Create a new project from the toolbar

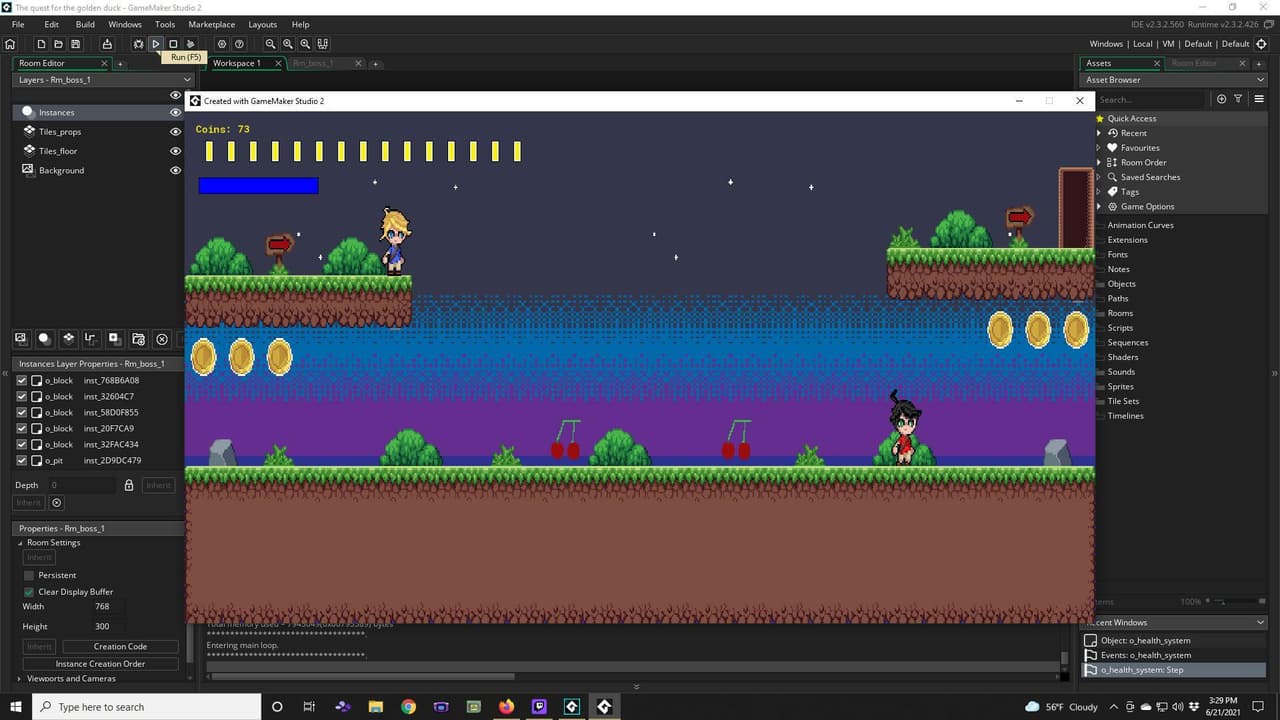tap(41, 44)
